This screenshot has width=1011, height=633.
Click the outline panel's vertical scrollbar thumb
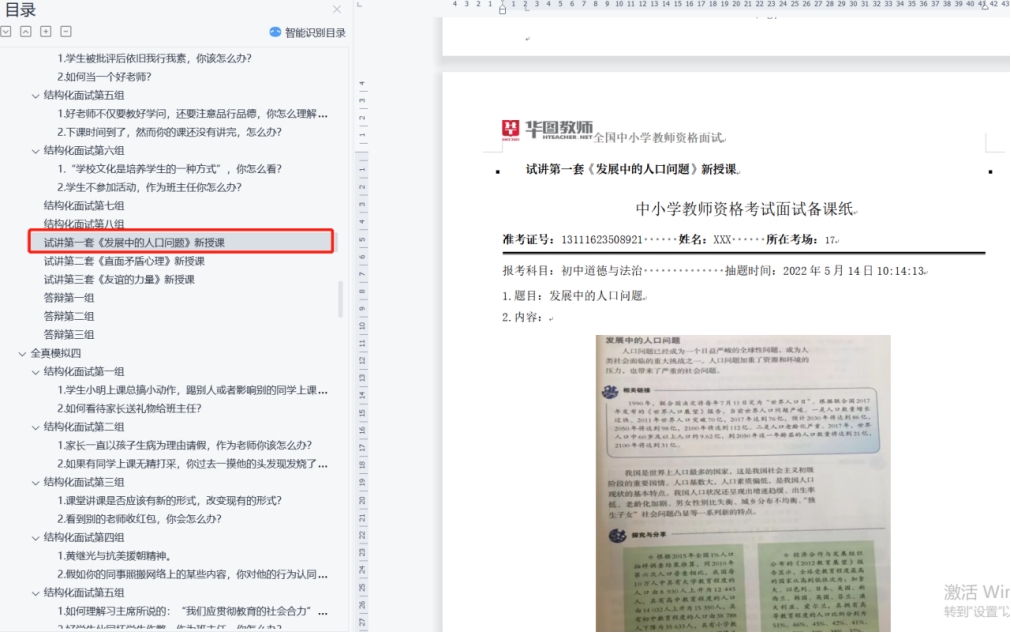pos(341,298)
